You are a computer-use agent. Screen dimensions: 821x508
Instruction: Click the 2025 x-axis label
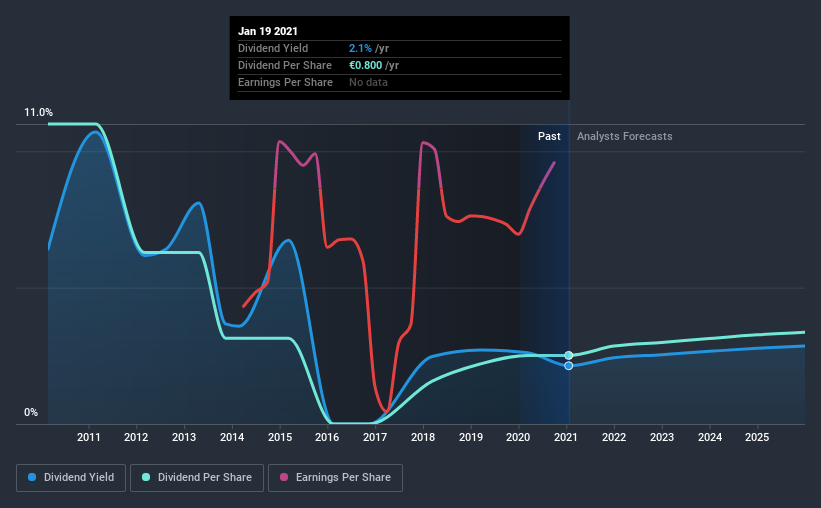pyautogui.click(x=757, y=437)
